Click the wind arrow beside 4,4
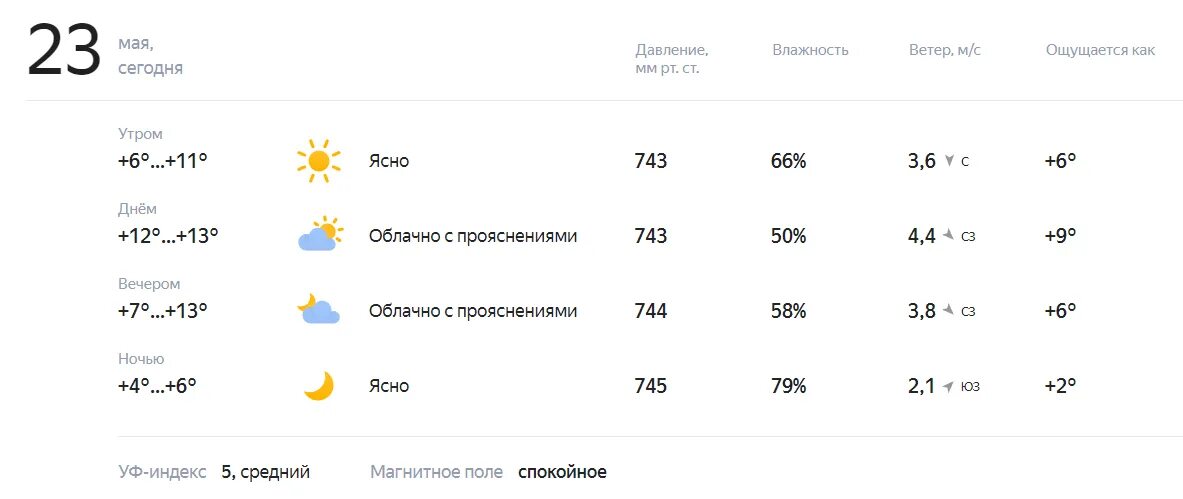Viewport: 1183px width, 499px height. tap(949, 236)
